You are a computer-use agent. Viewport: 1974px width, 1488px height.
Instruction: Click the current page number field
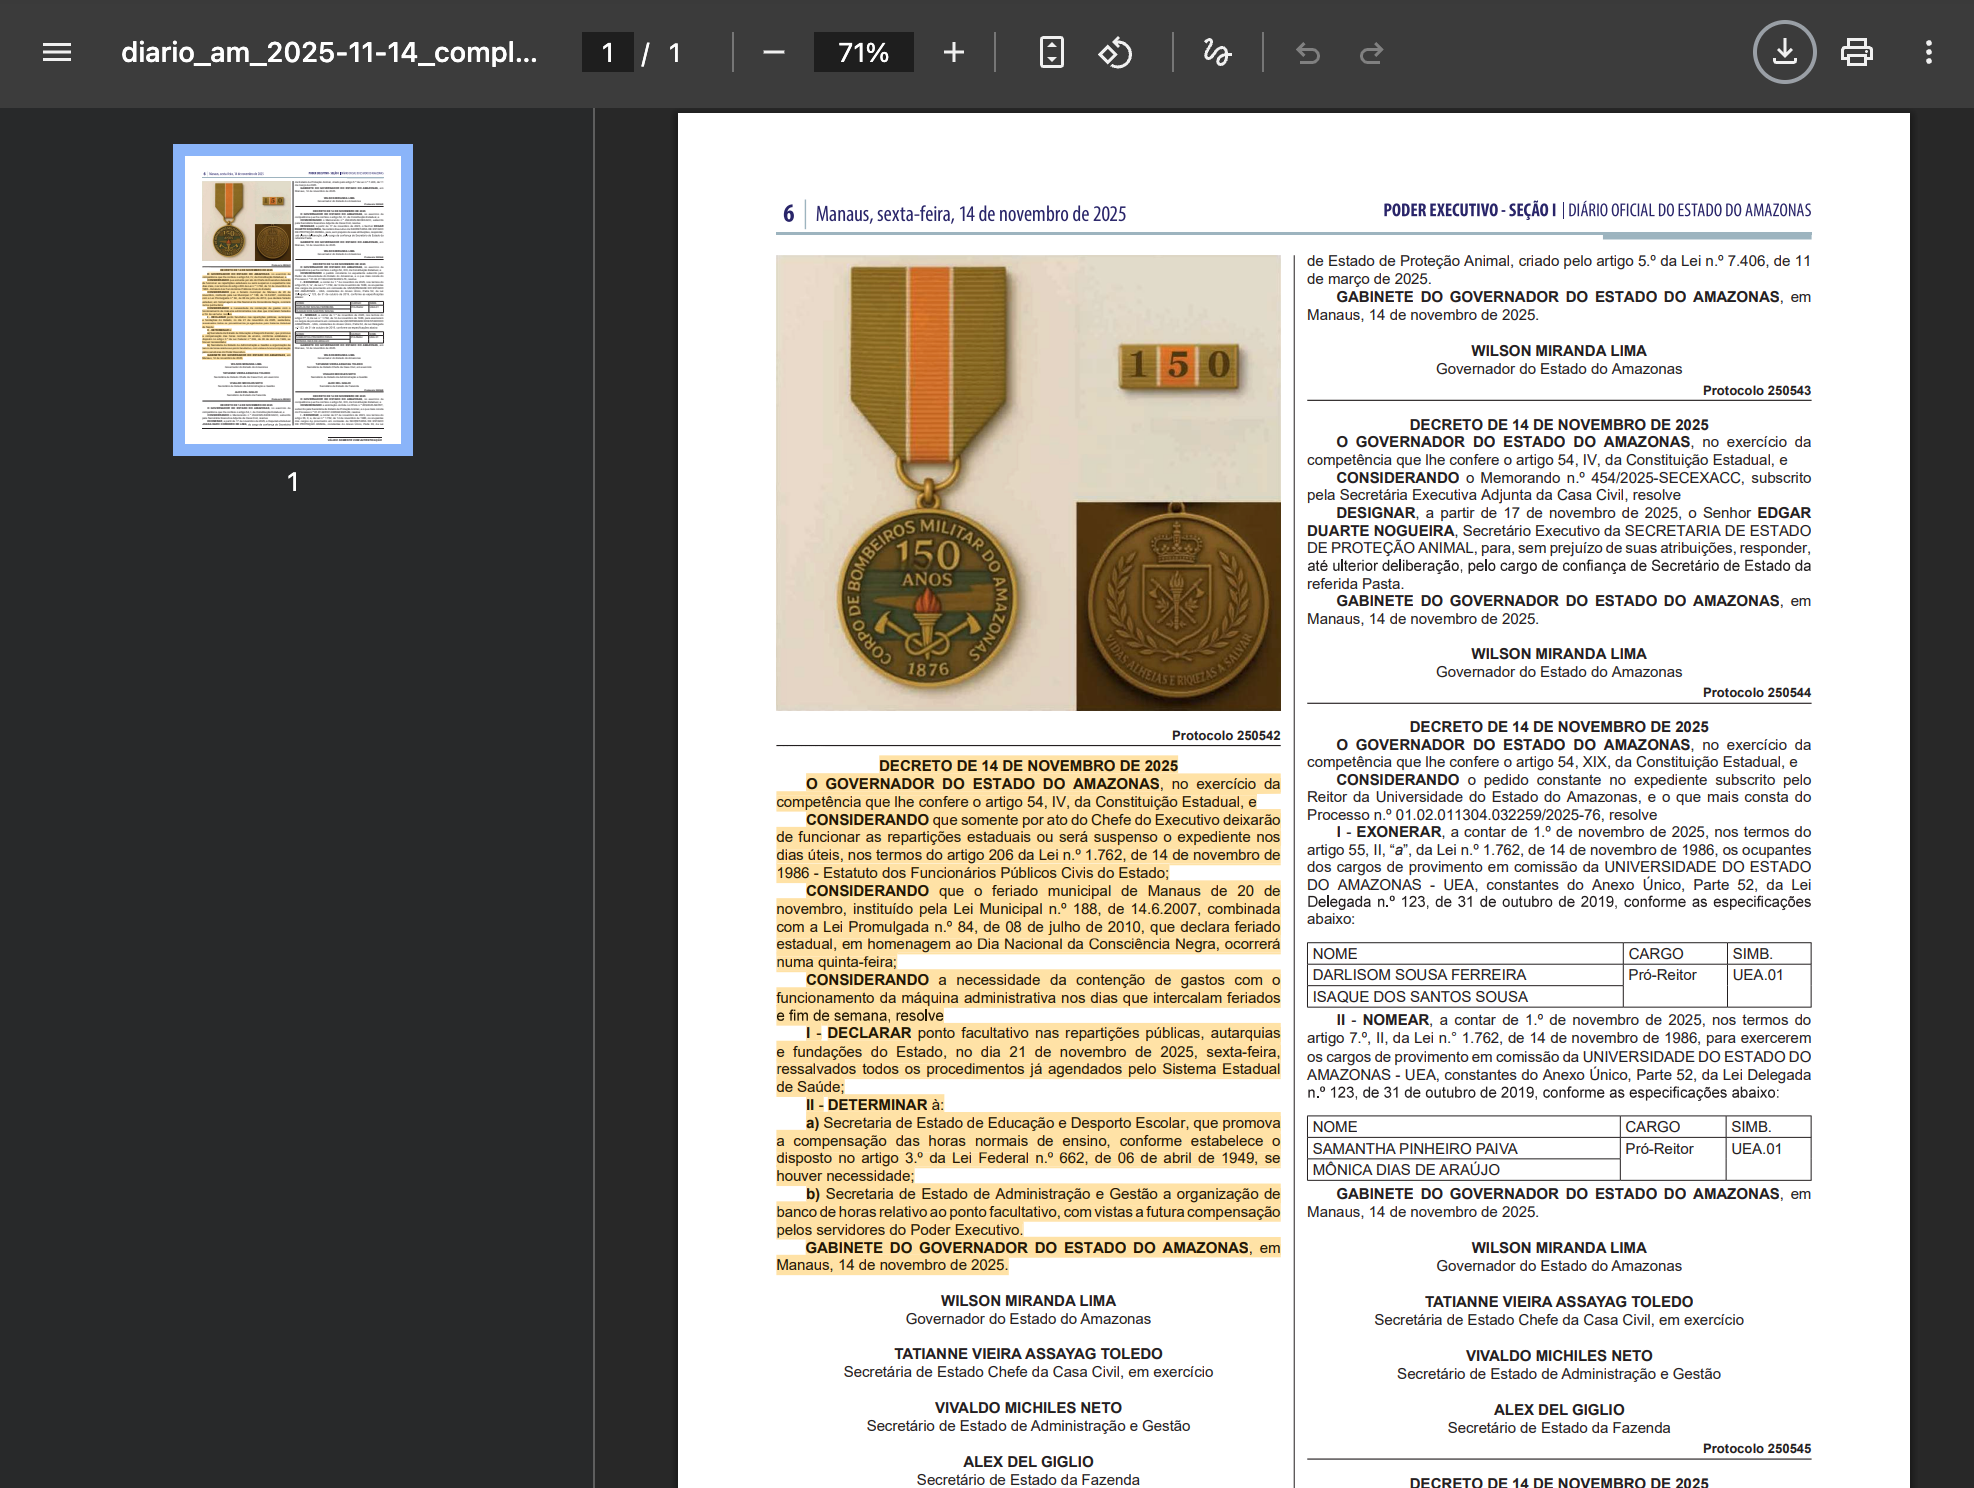607,52
